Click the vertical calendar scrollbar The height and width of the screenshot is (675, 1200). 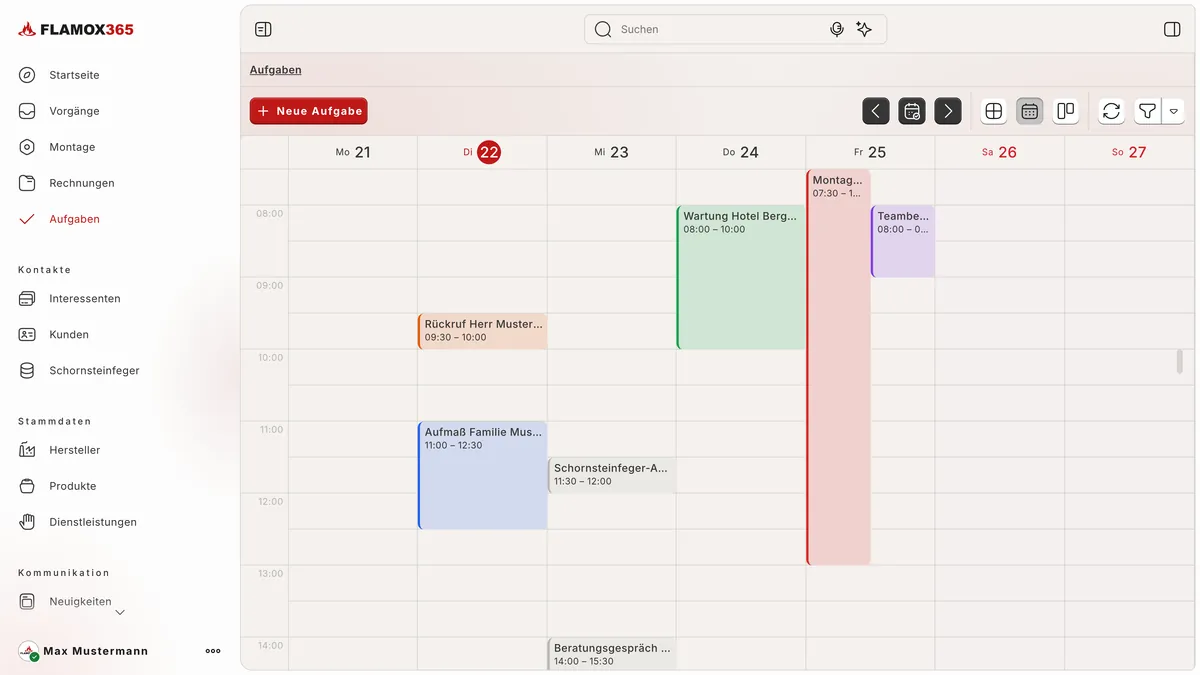[1180, 361]
